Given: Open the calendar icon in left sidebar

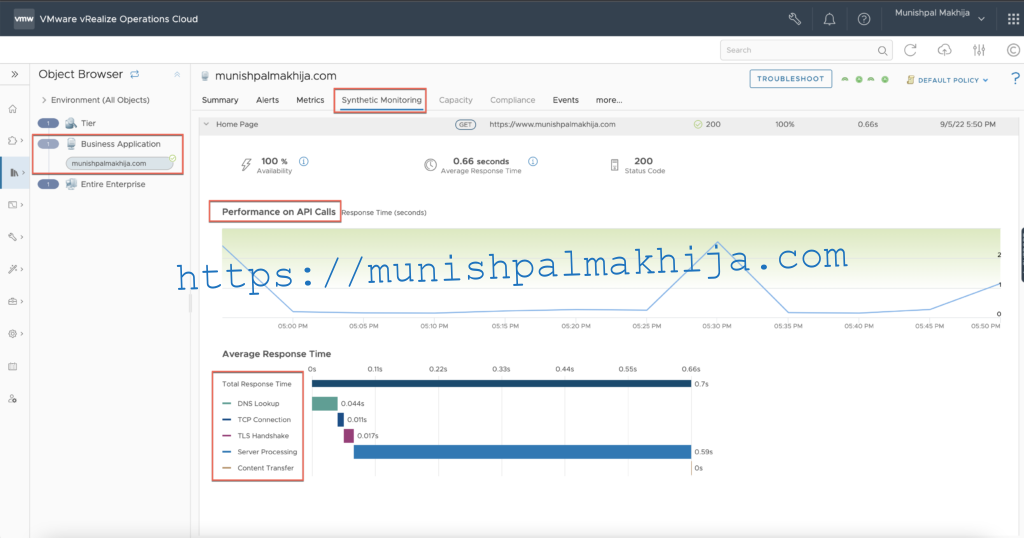Looking at the screenshot, I should (x=12, y=366).
